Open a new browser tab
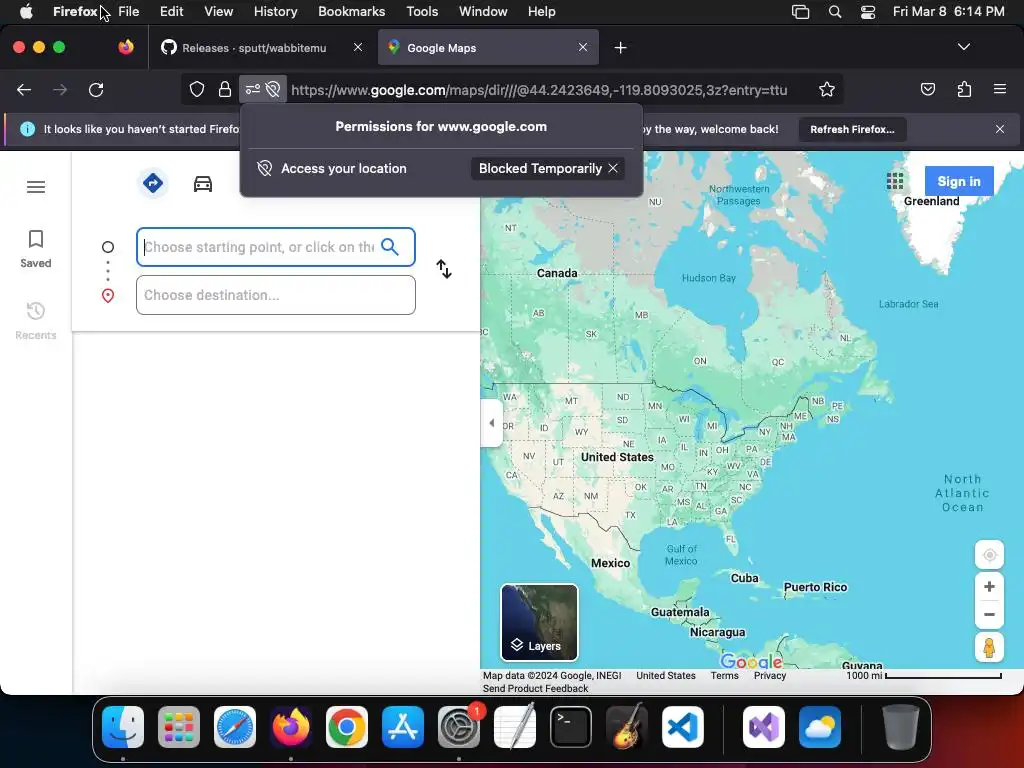Screen dimensions: 1024x768 click(x=620, y=48)
